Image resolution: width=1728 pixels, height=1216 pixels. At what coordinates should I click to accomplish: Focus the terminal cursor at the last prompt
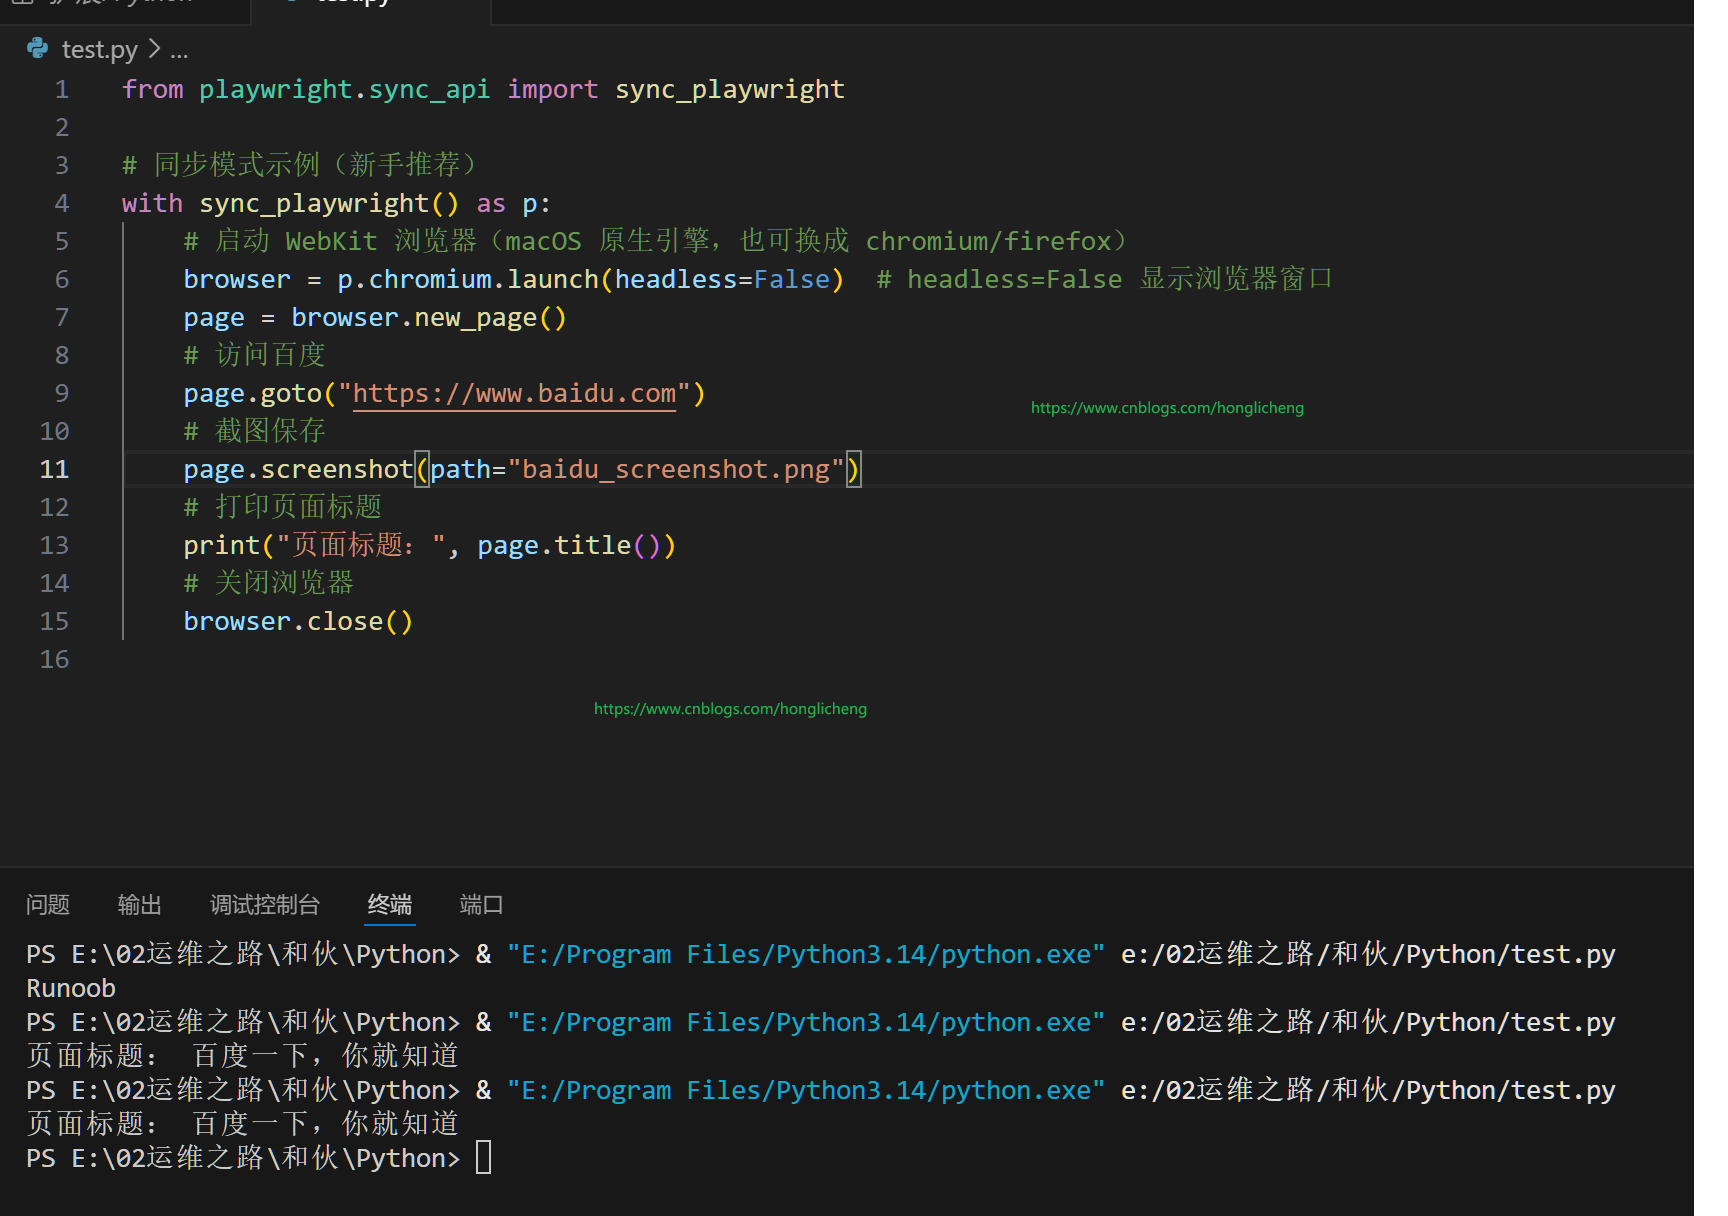pyautogui.click(x=484, y=1158)
